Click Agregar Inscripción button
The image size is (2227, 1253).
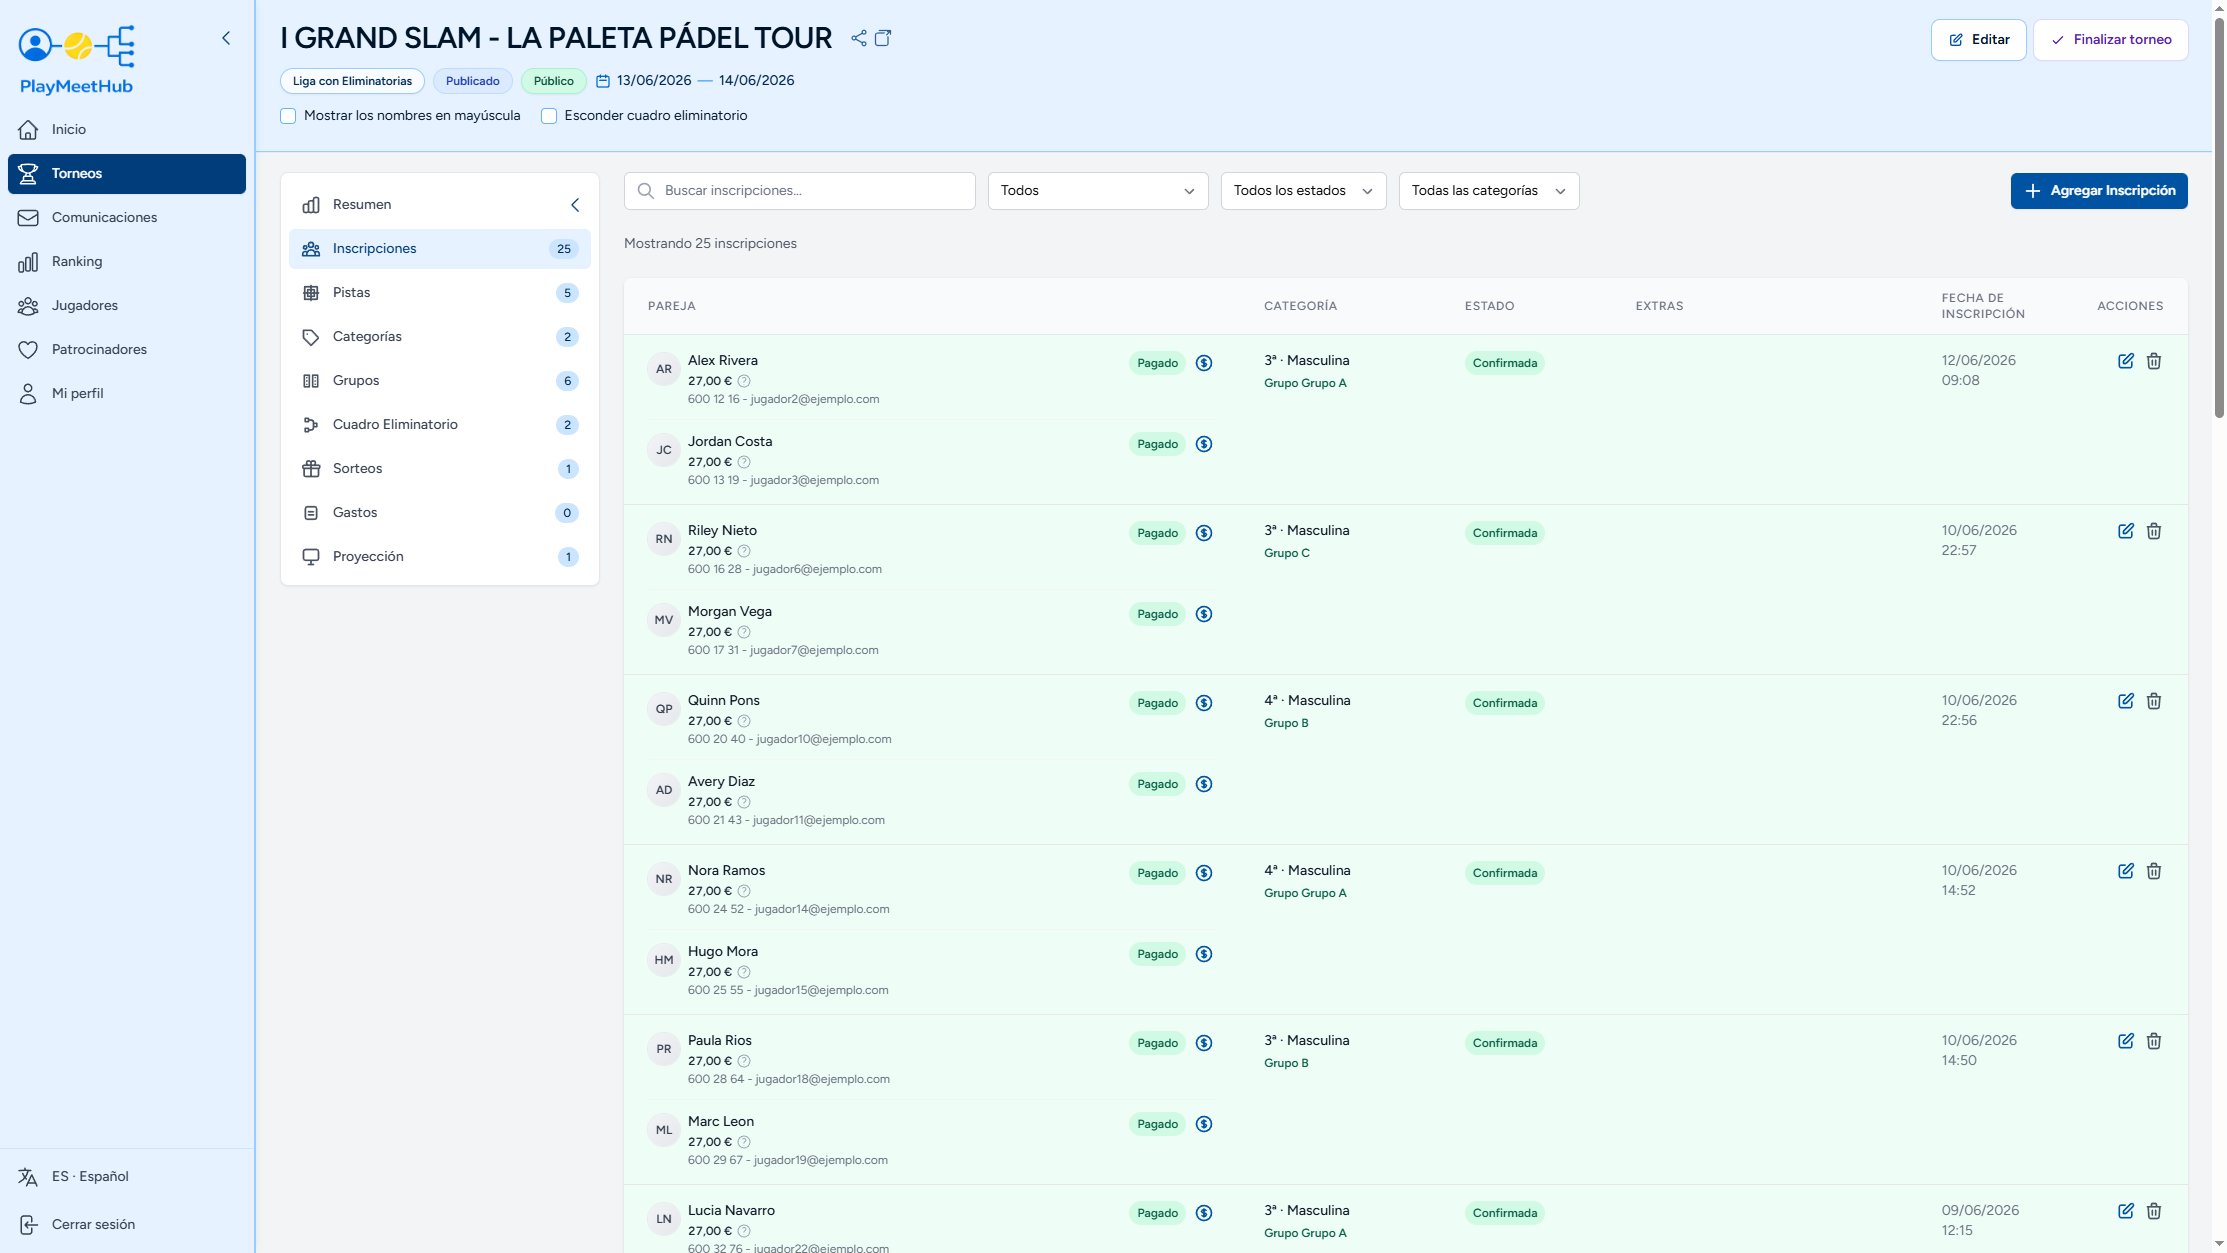click(x=2099, y=191)
